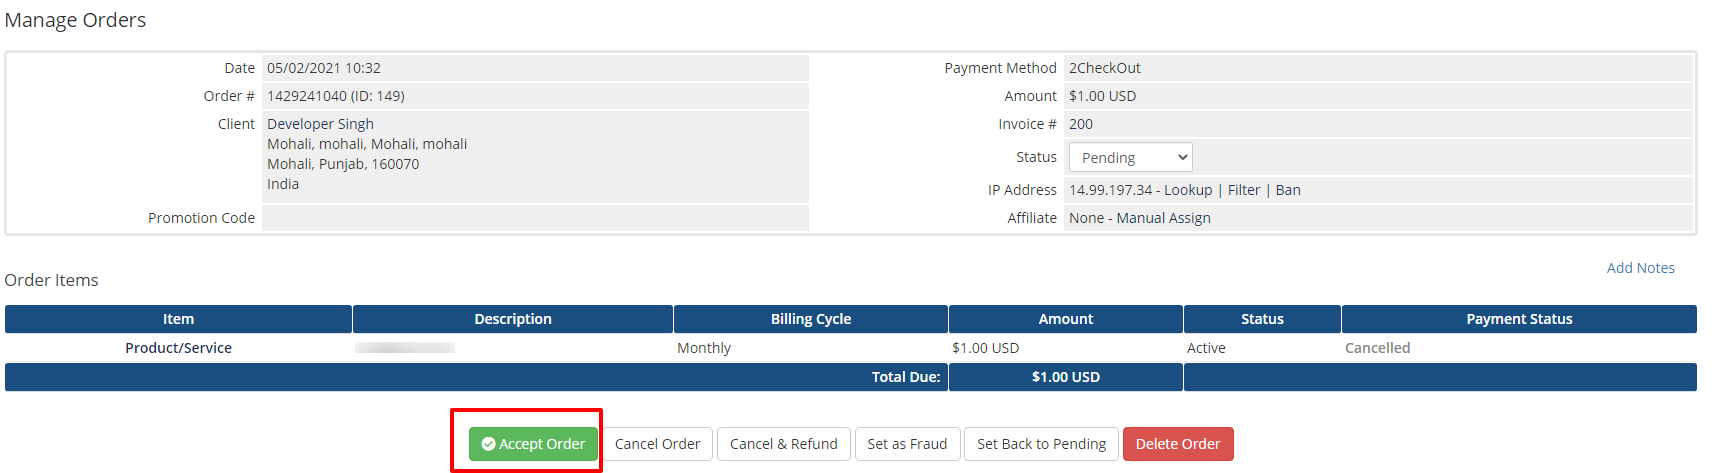
Task: Click the Filter link for IP
Action: coord(1244,190)
